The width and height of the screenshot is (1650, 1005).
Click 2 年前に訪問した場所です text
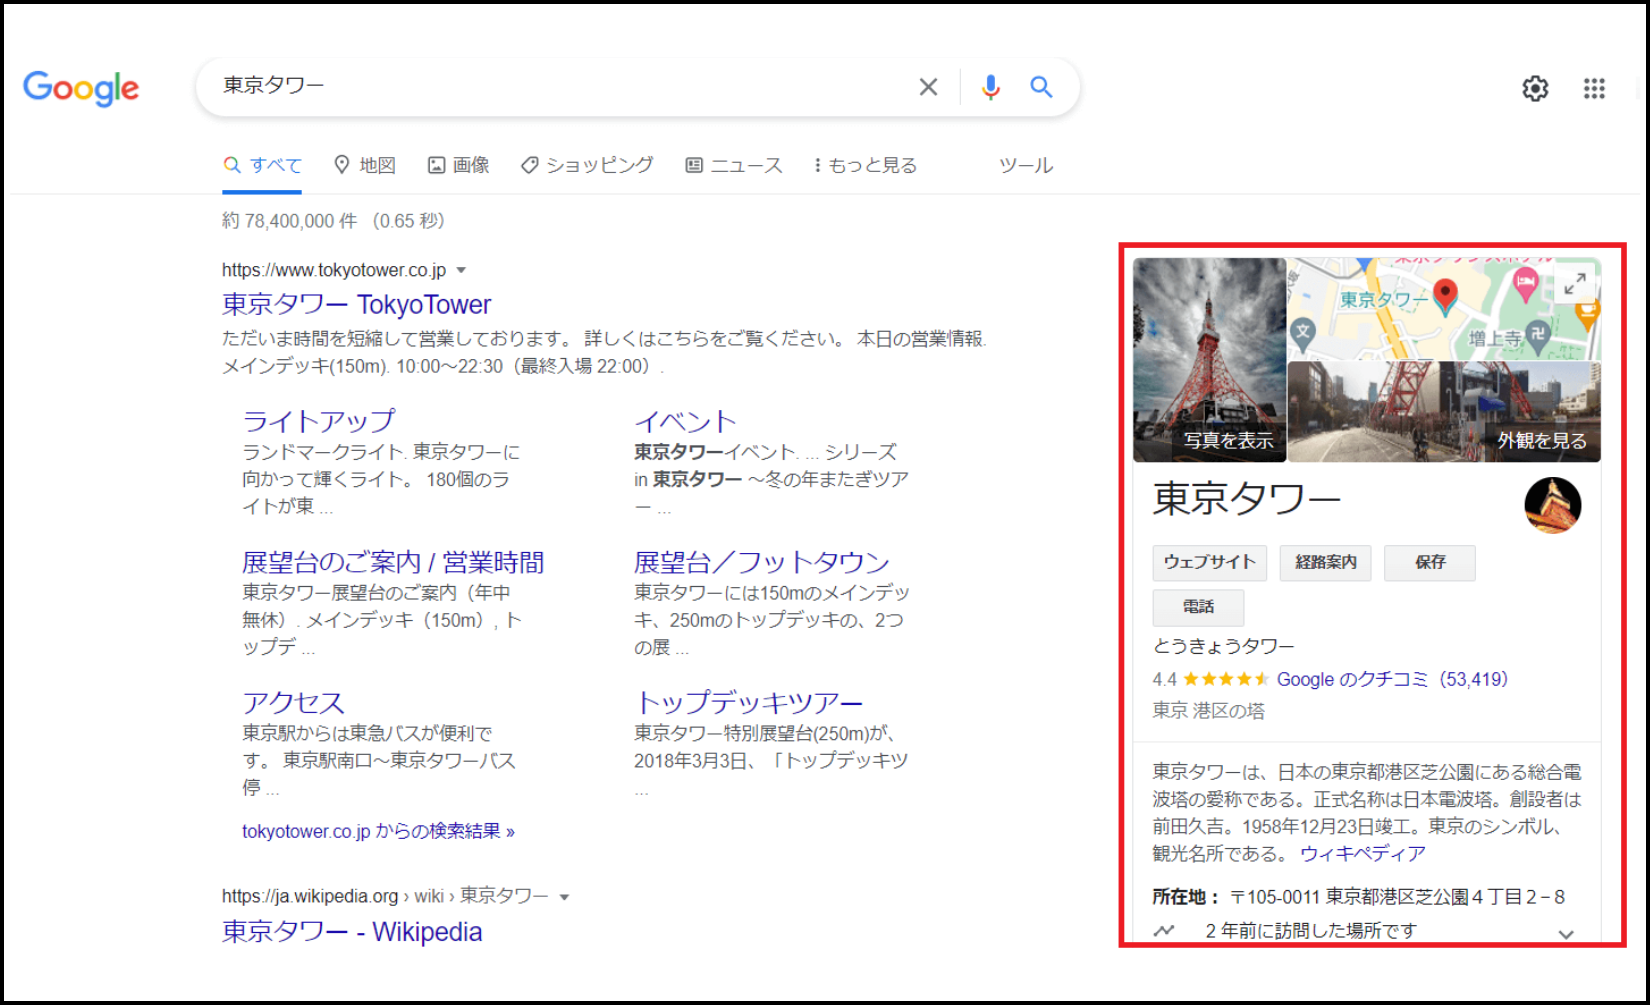click(x=1311, y=931)
